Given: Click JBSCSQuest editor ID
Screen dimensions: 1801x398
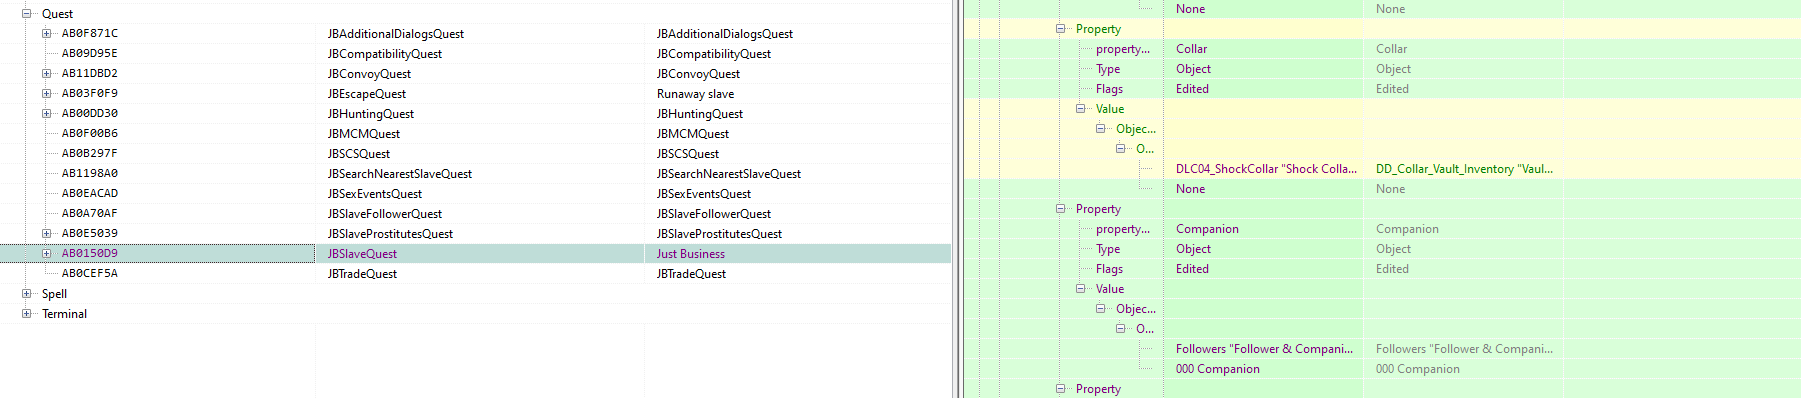Looking at the screenshot, I should tap(359, 154).
